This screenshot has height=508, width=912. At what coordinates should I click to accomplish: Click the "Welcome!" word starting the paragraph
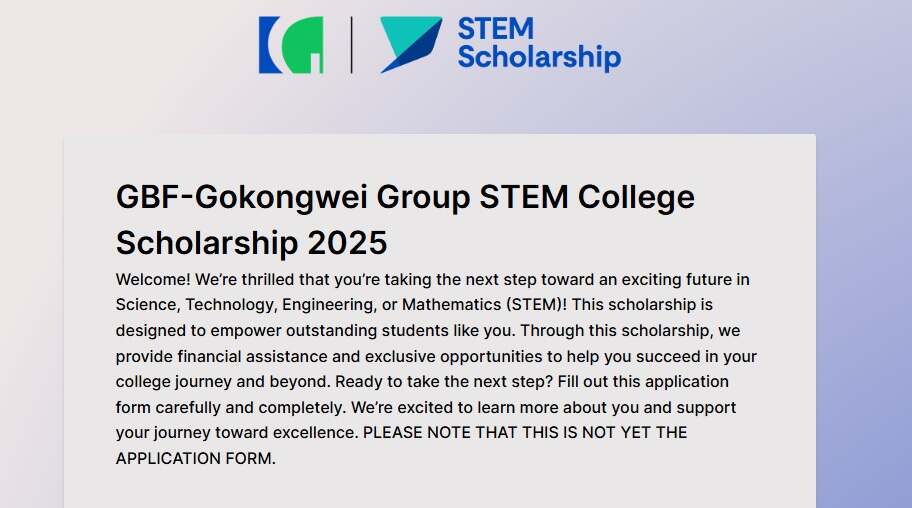[153, 279]
